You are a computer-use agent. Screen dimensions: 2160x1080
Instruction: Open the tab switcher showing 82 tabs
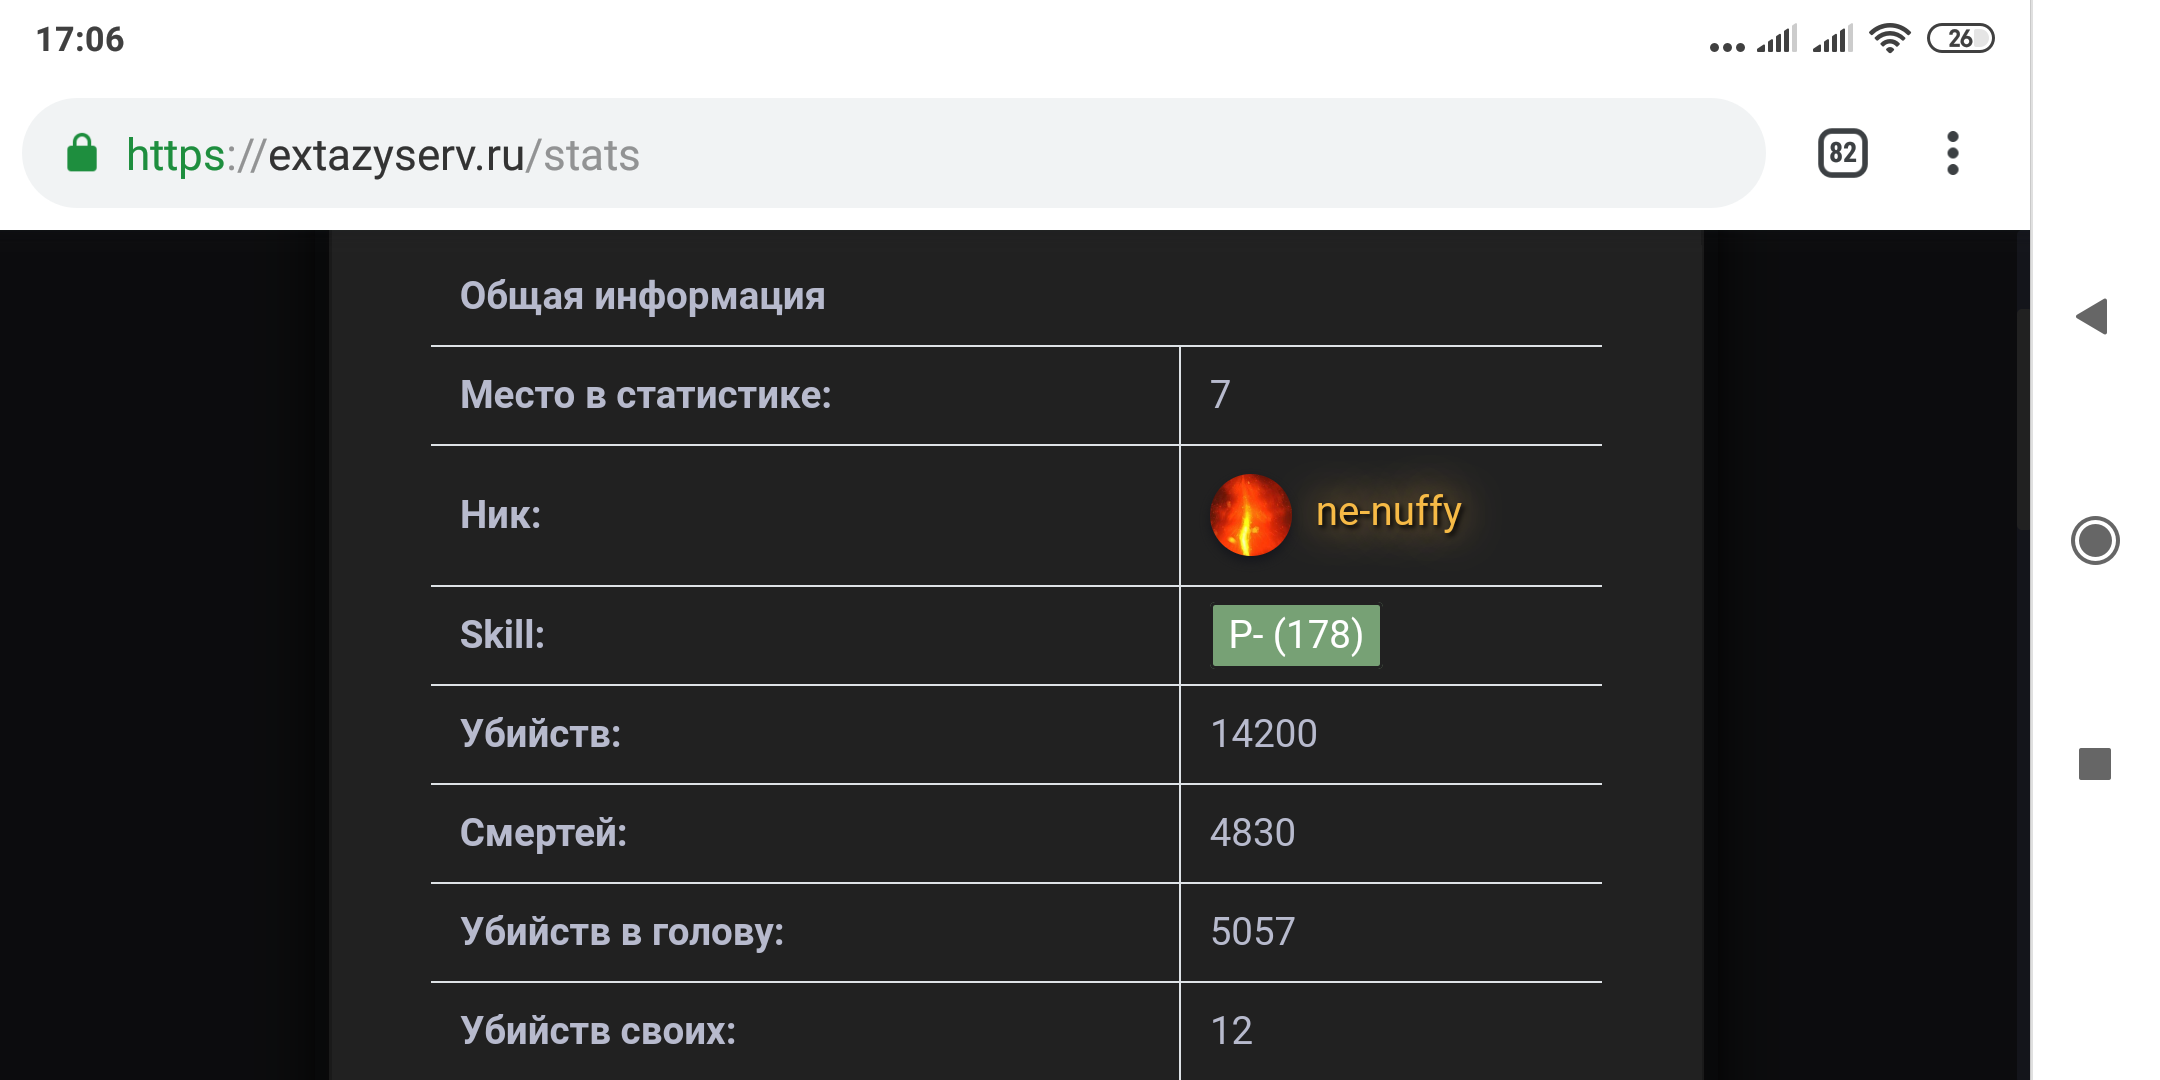(1842, 153)
